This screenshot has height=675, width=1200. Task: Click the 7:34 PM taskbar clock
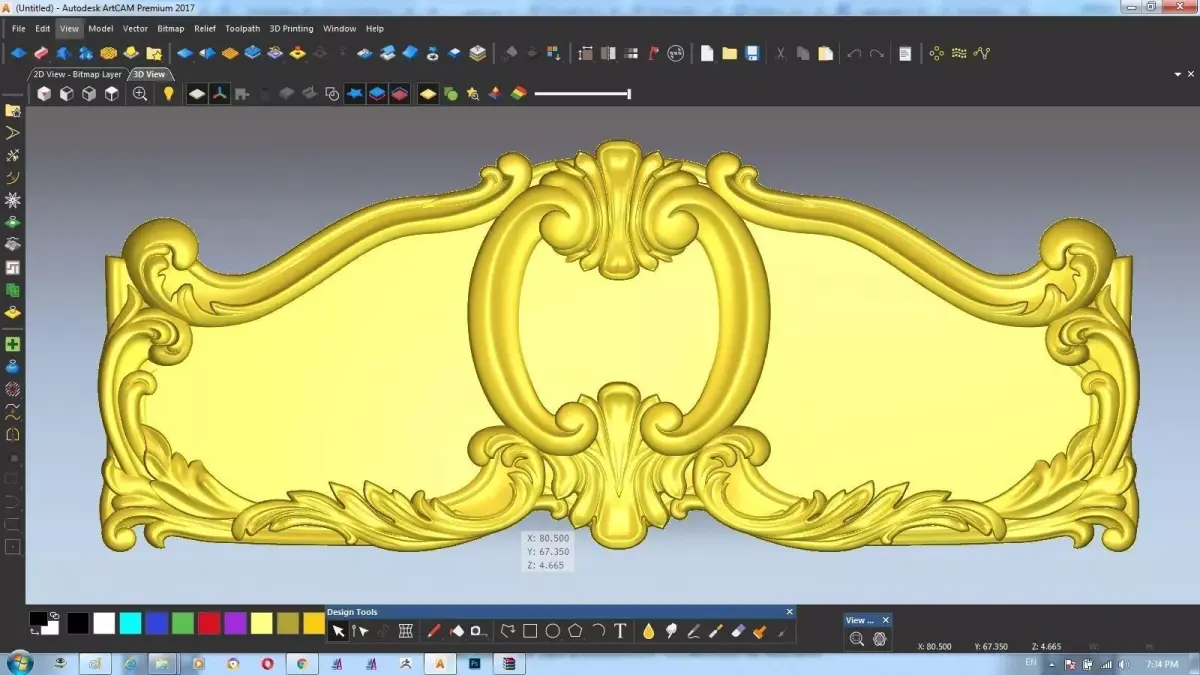(1162, 664)
